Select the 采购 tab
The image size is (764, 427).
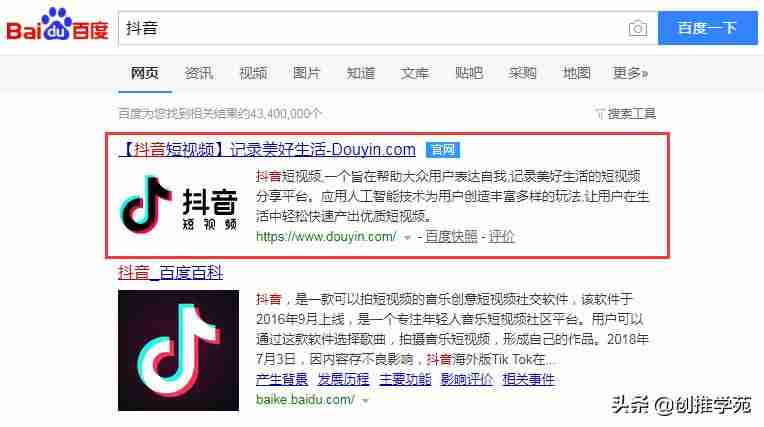[x=522, y=73]
